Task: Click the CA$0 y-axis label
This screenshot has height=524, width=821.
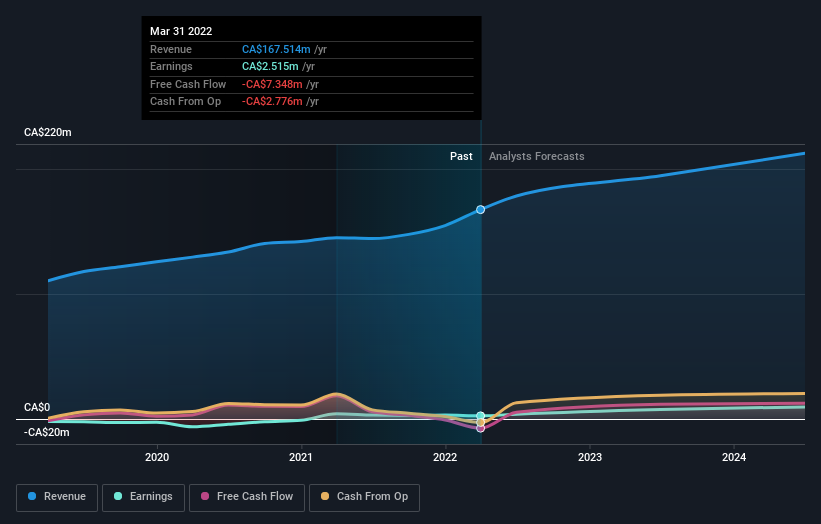Action: tap(37, 407)
